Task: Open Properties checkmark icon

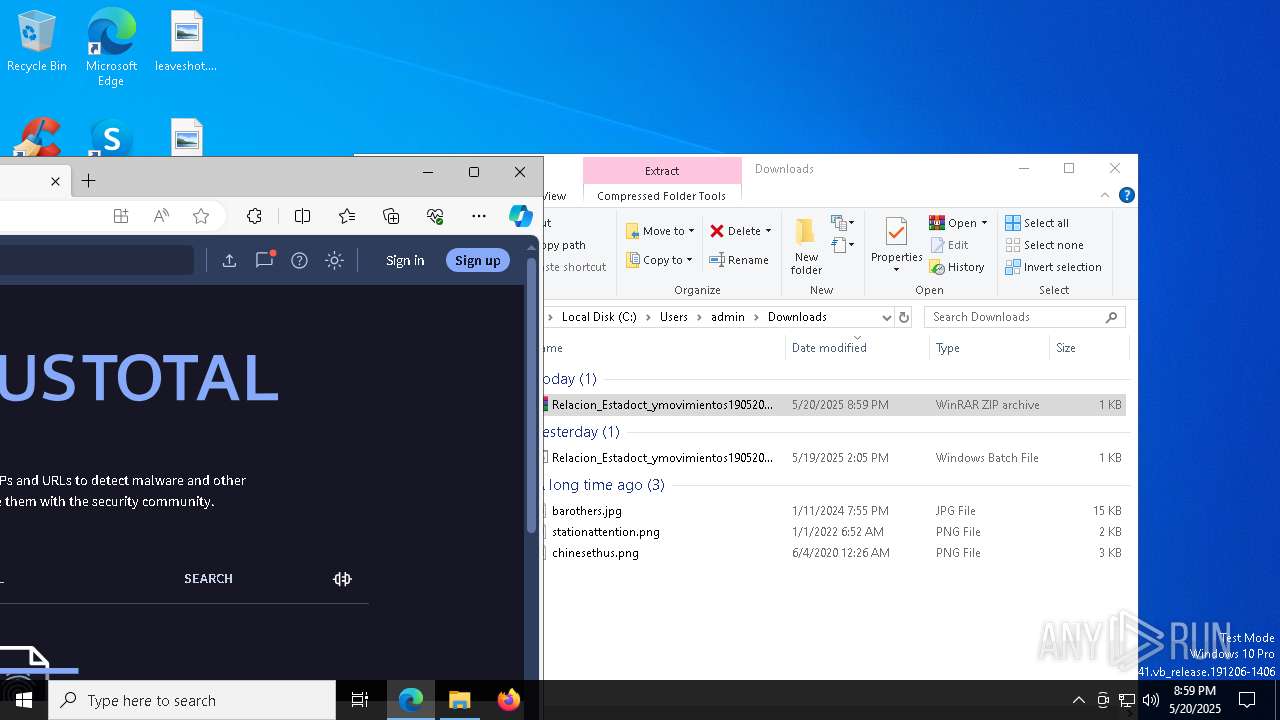Action: point(896,232)
